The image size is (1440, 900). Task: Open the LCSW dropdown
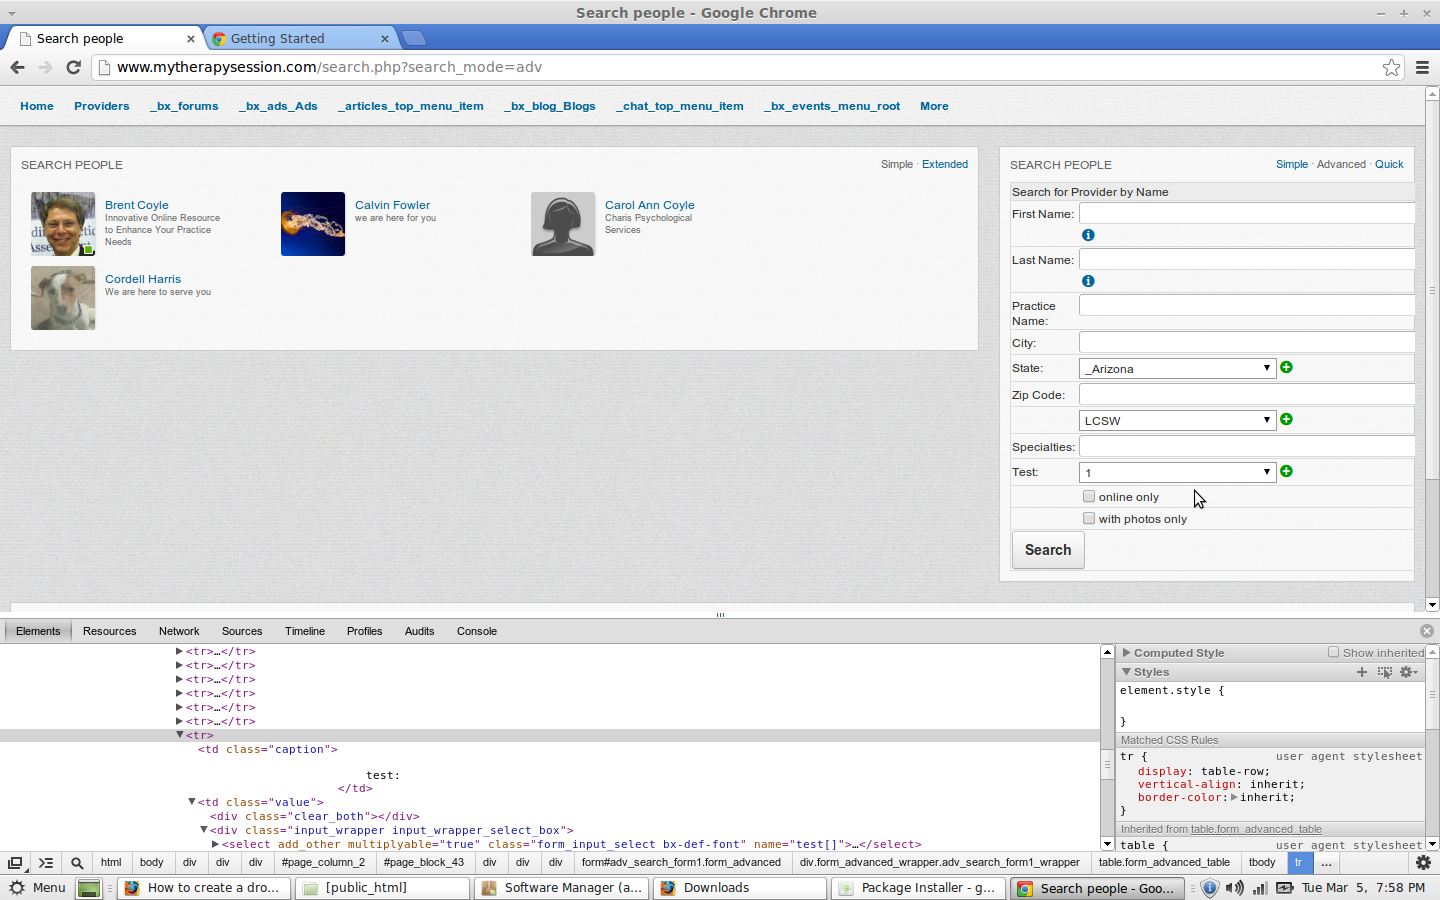point(1177,420)
